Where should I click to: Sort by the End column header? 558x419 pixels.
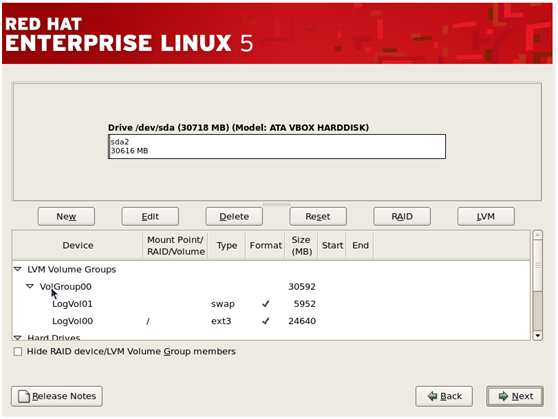tap(360, 245)
